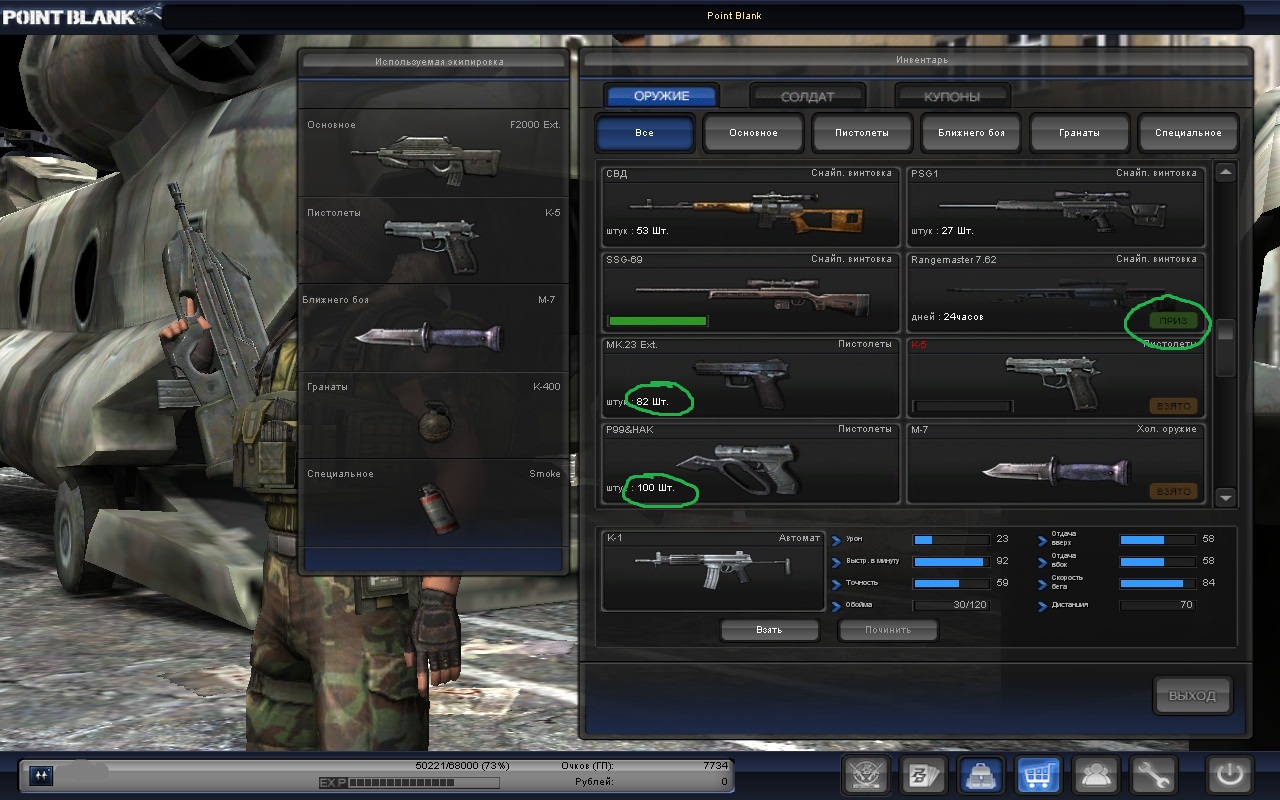Filter inventory by Специальное
The height and width of the screenshot is (800, 1280).
pos(1188,133)
